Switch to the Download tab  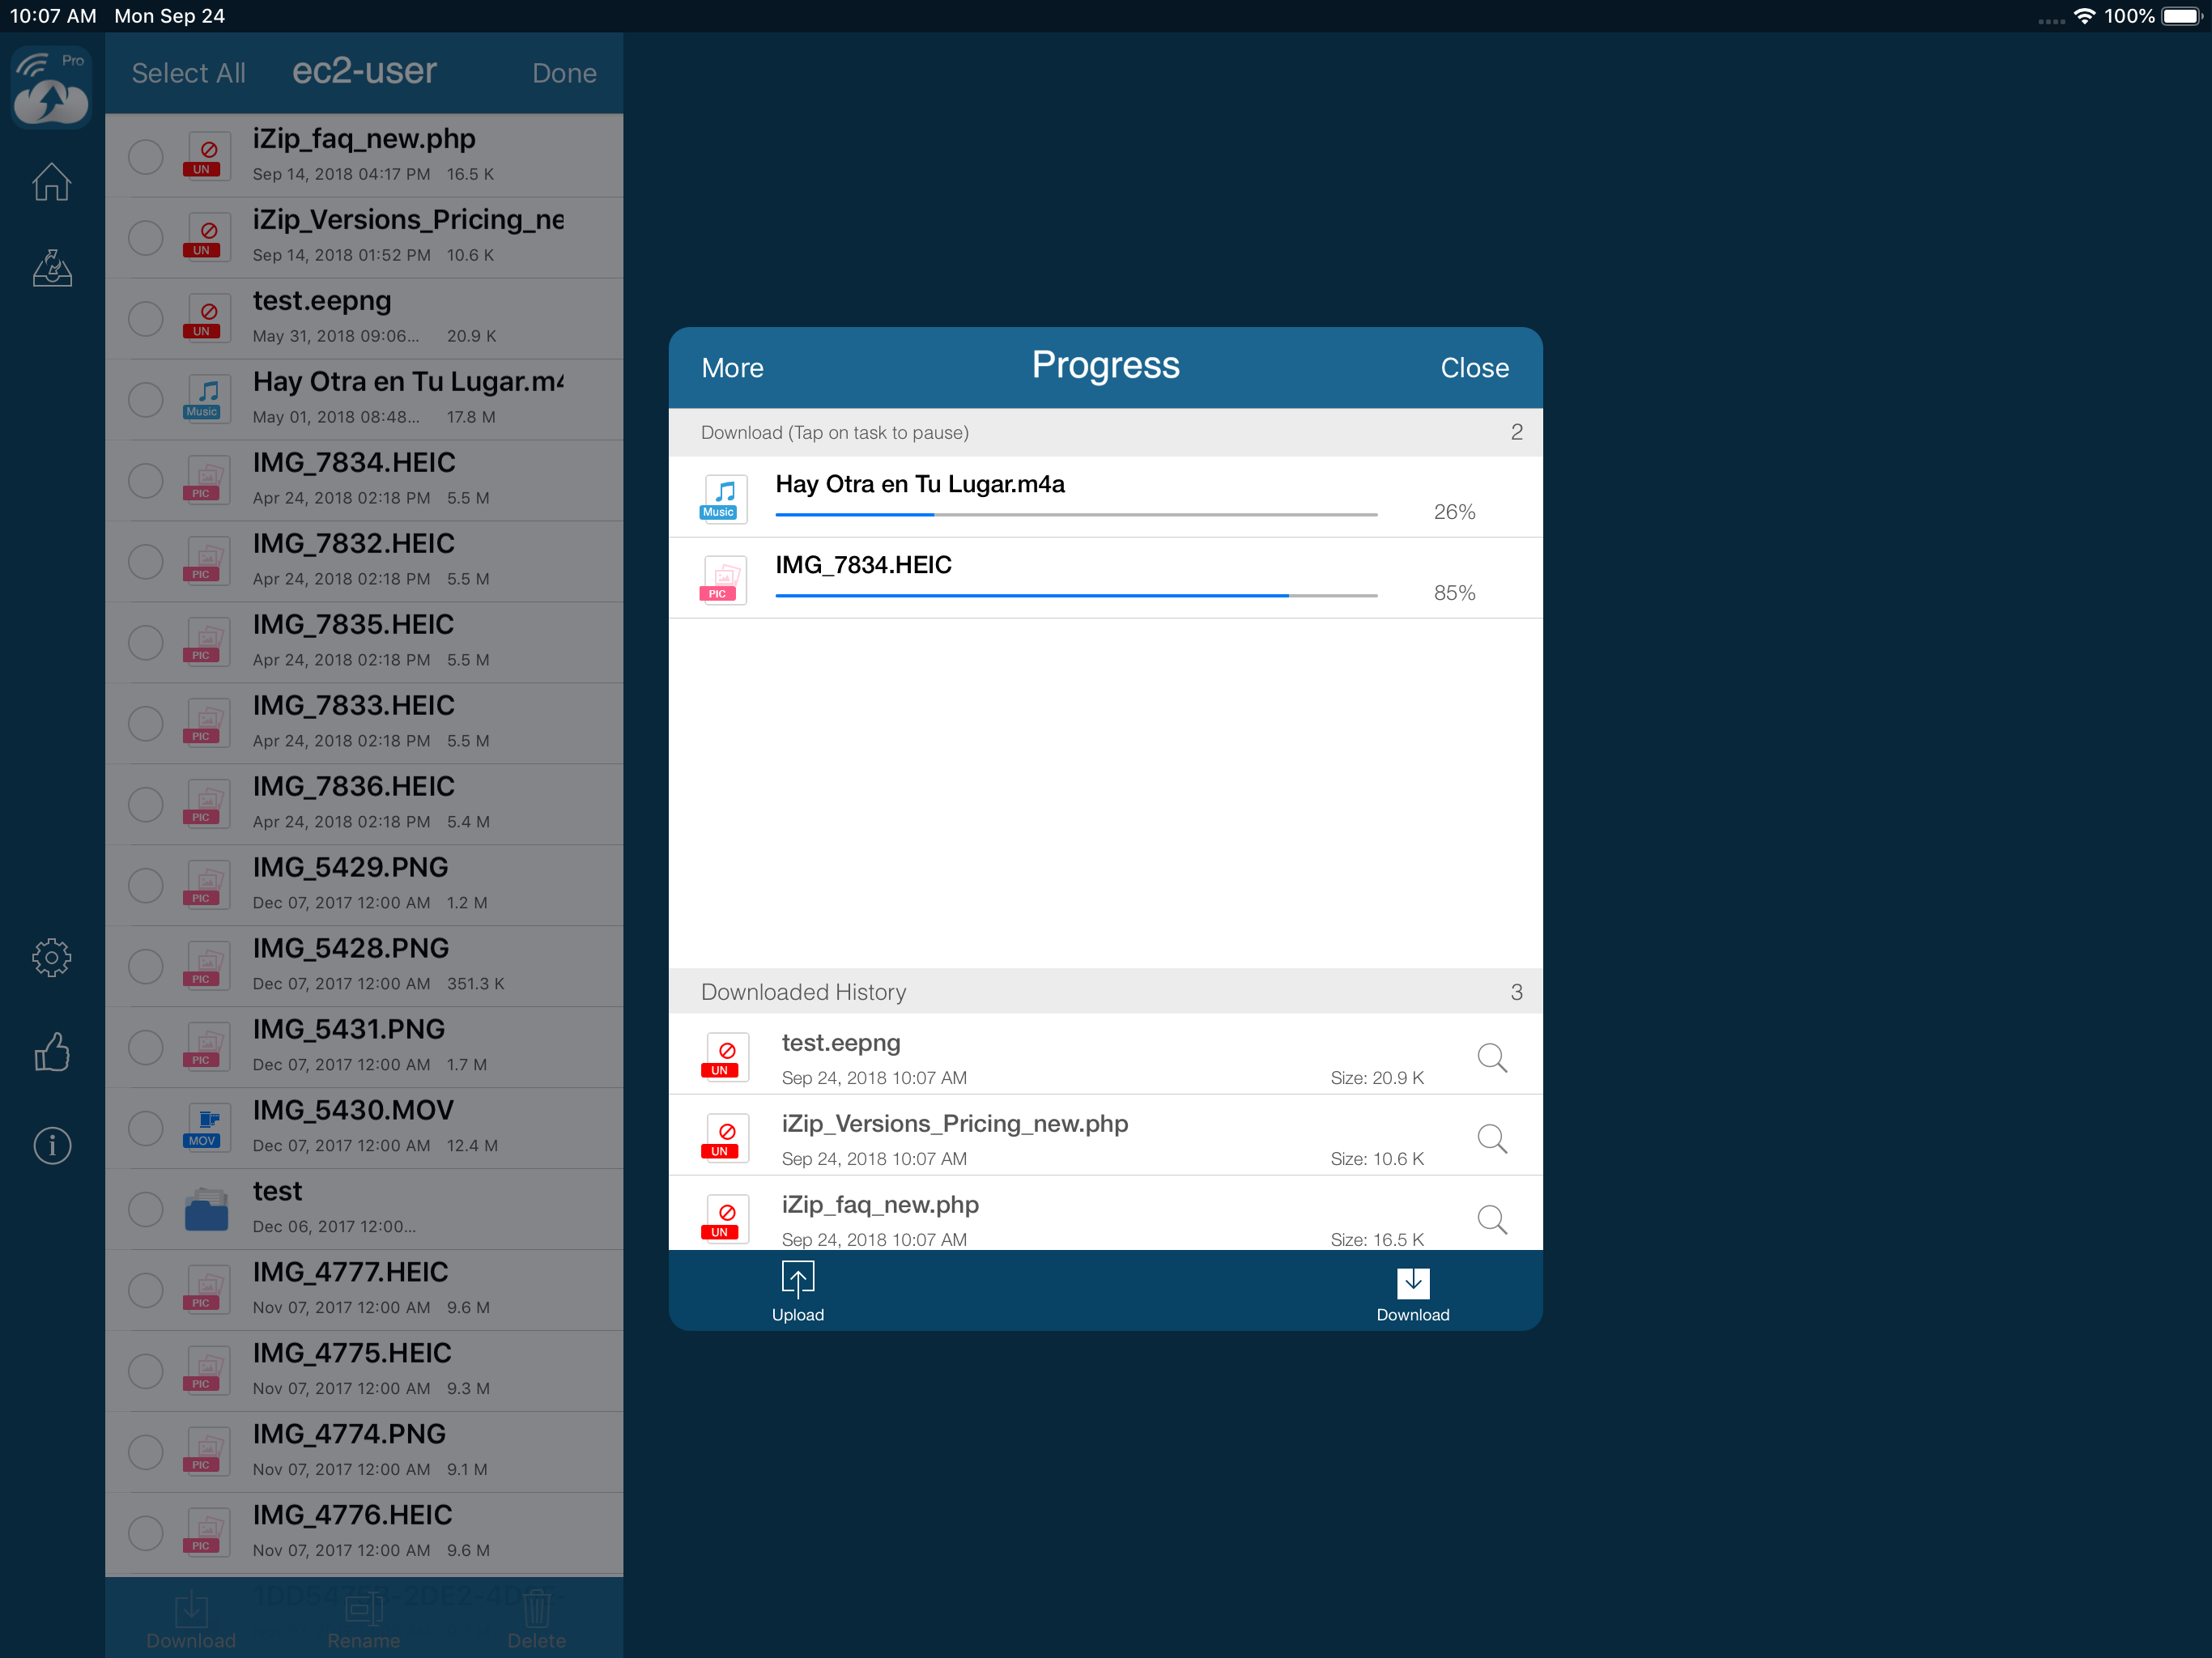coord(1412,1291)
